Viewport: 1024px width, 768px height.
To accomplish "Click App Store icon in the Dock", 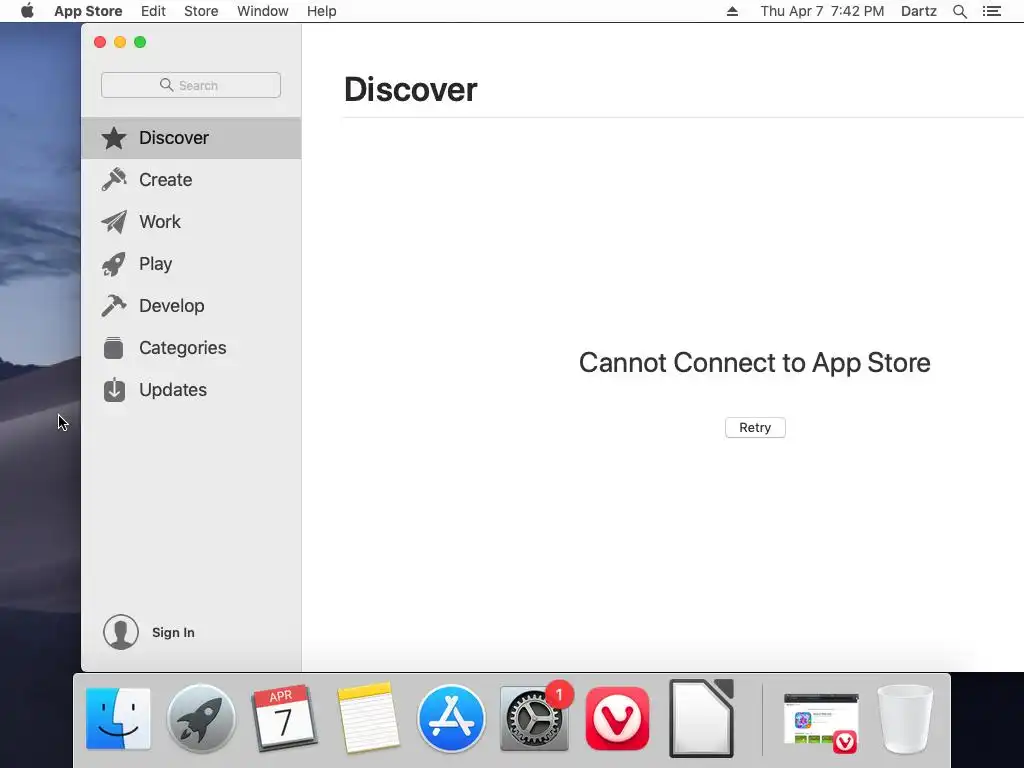I will click(x=451, y=718).
